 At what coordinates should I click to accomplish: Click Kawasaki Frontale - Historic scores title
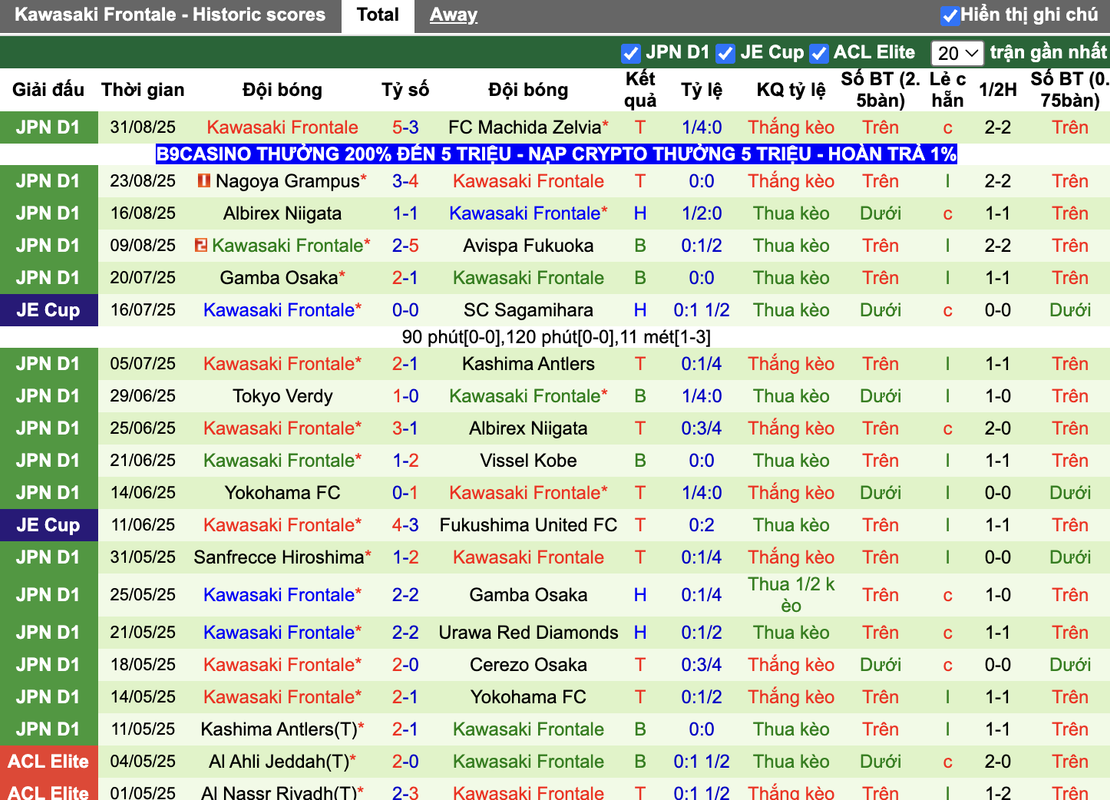click(x=170, y=15)
